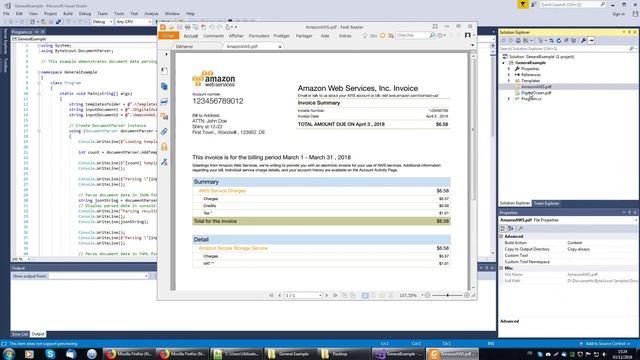The image size is (640, 360).
Task: Open the Protéger ribbon tab
Action: (281, 36)
